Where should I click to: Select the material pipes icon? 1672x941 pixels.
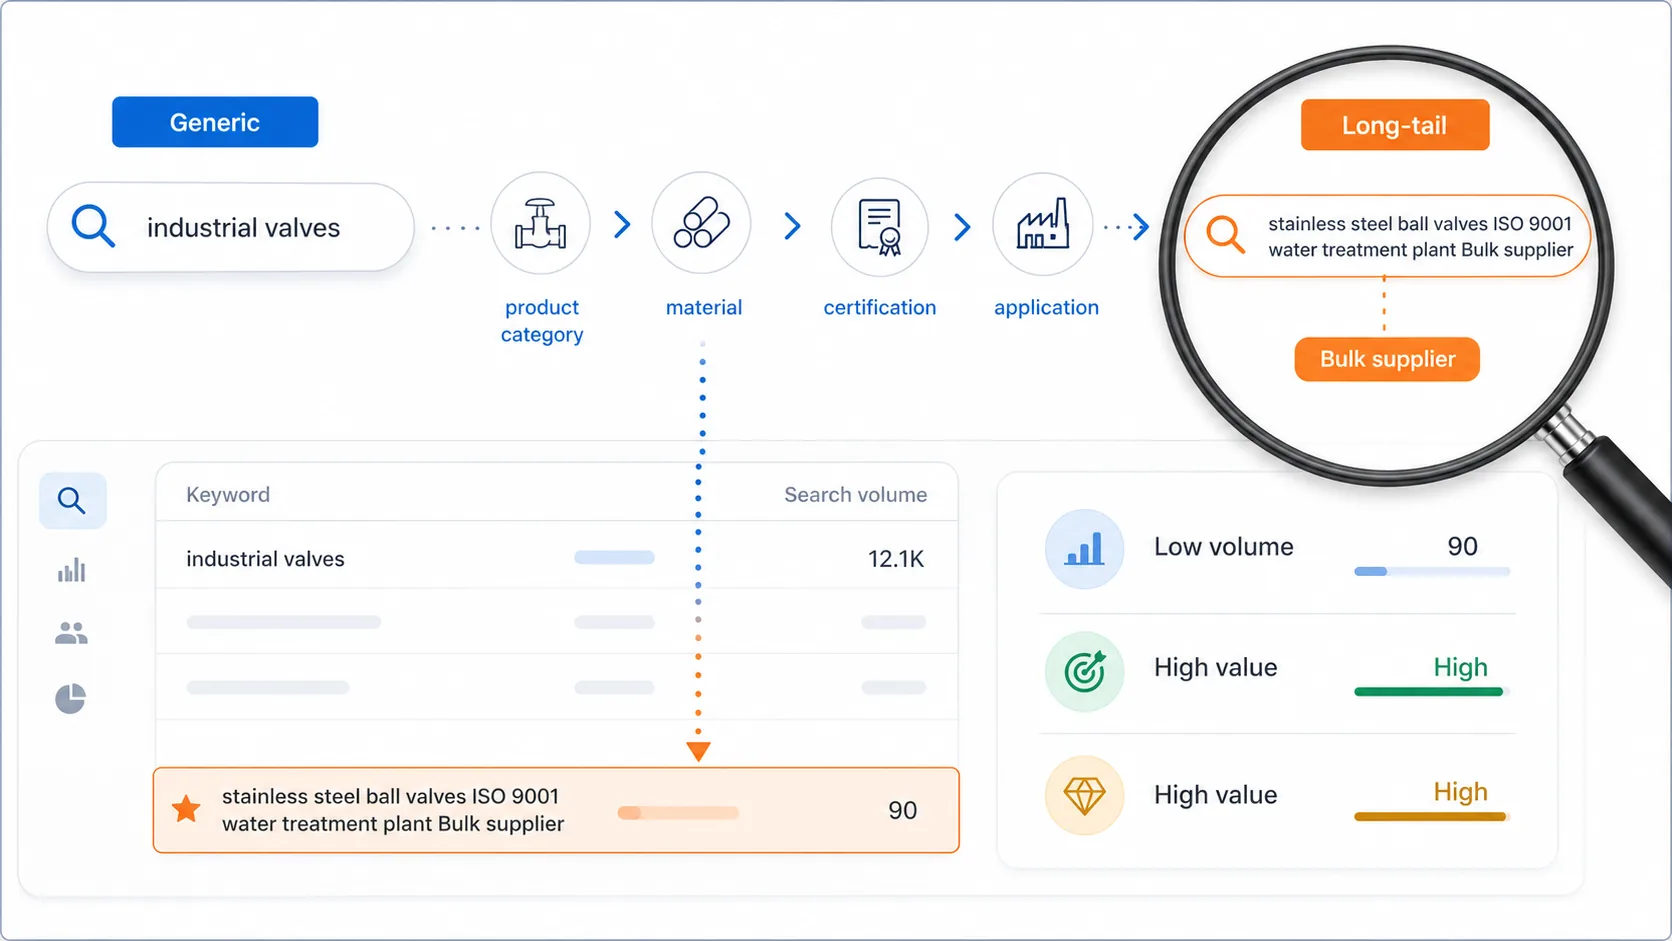point(701,223)
